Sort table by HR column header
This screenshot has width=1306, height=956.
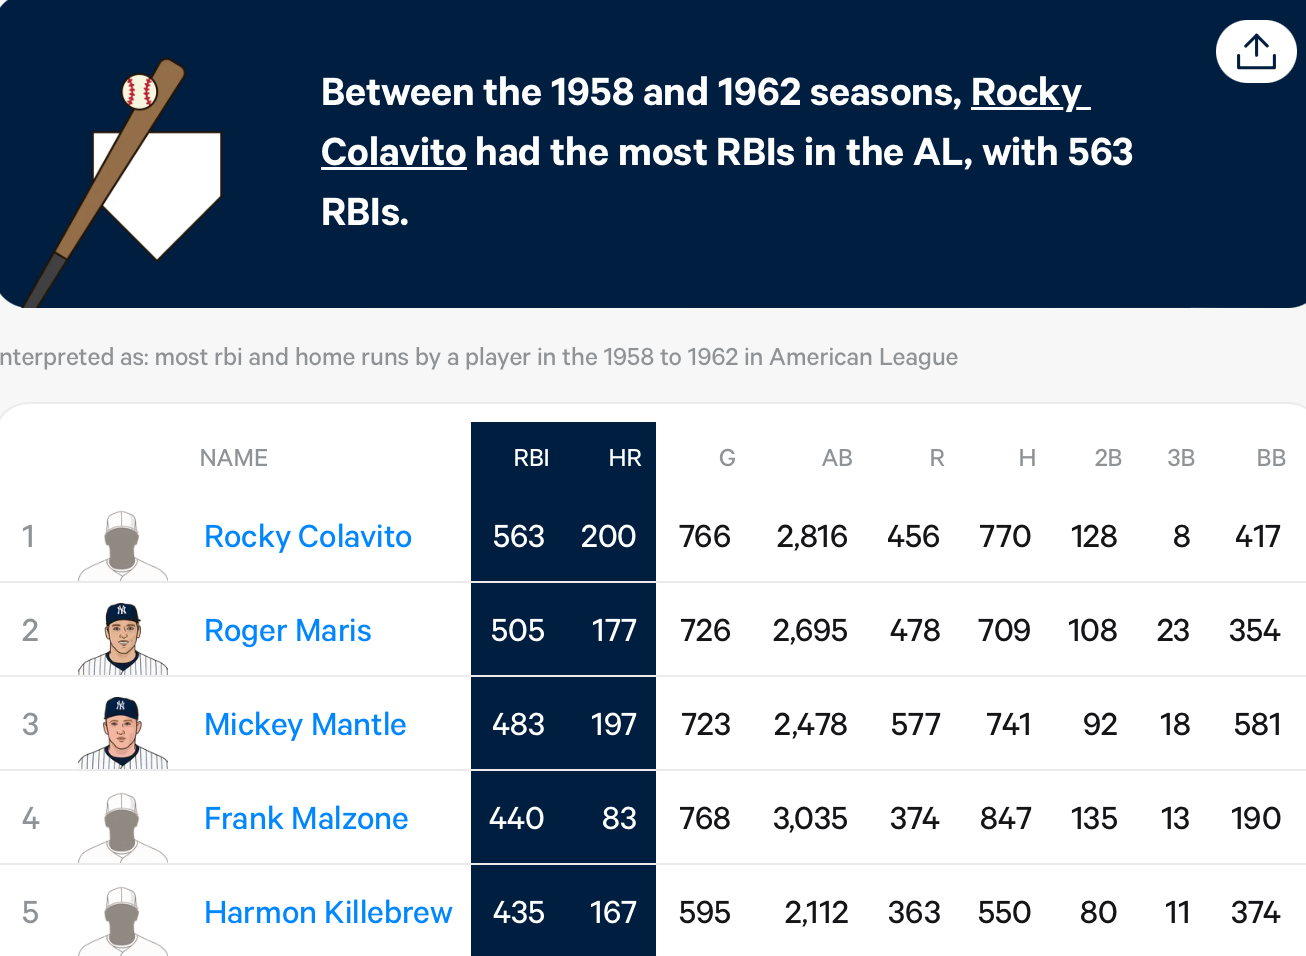625,458
